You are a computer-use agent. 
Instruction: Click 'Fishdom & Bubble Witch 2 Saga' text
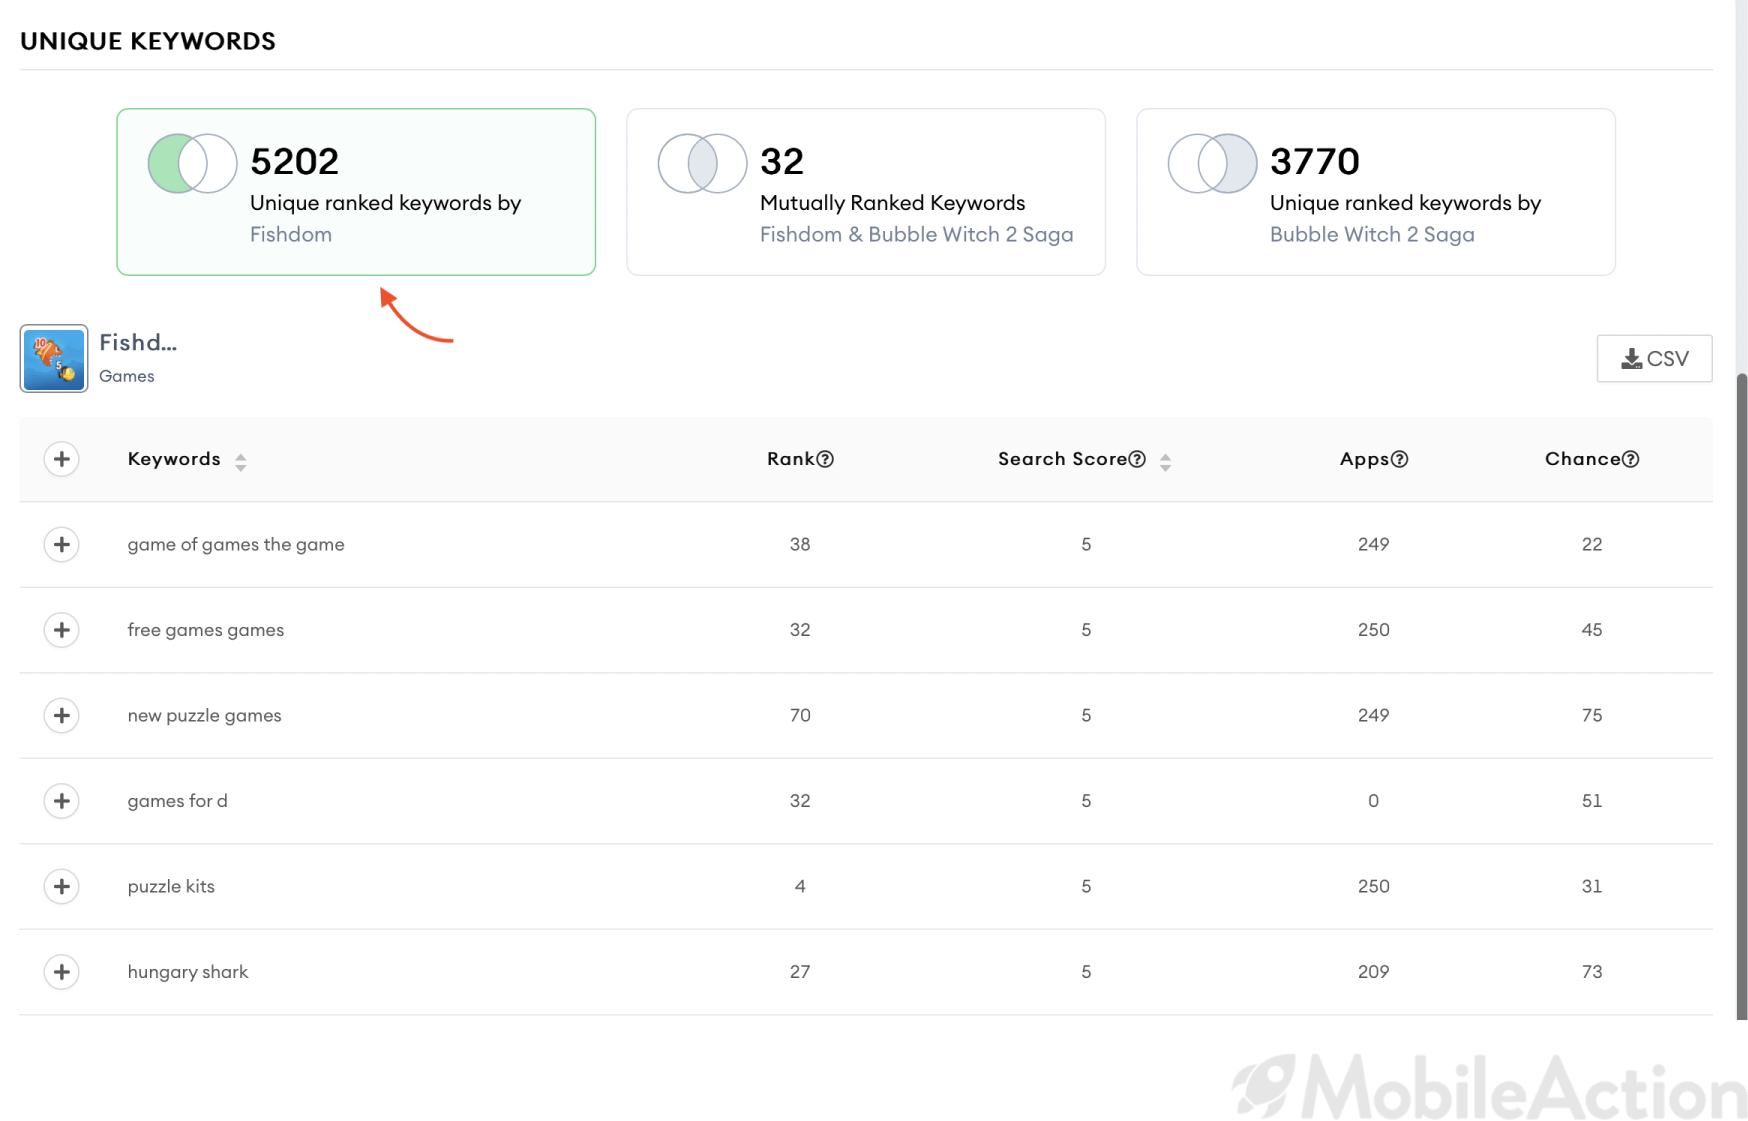point(917,234)
